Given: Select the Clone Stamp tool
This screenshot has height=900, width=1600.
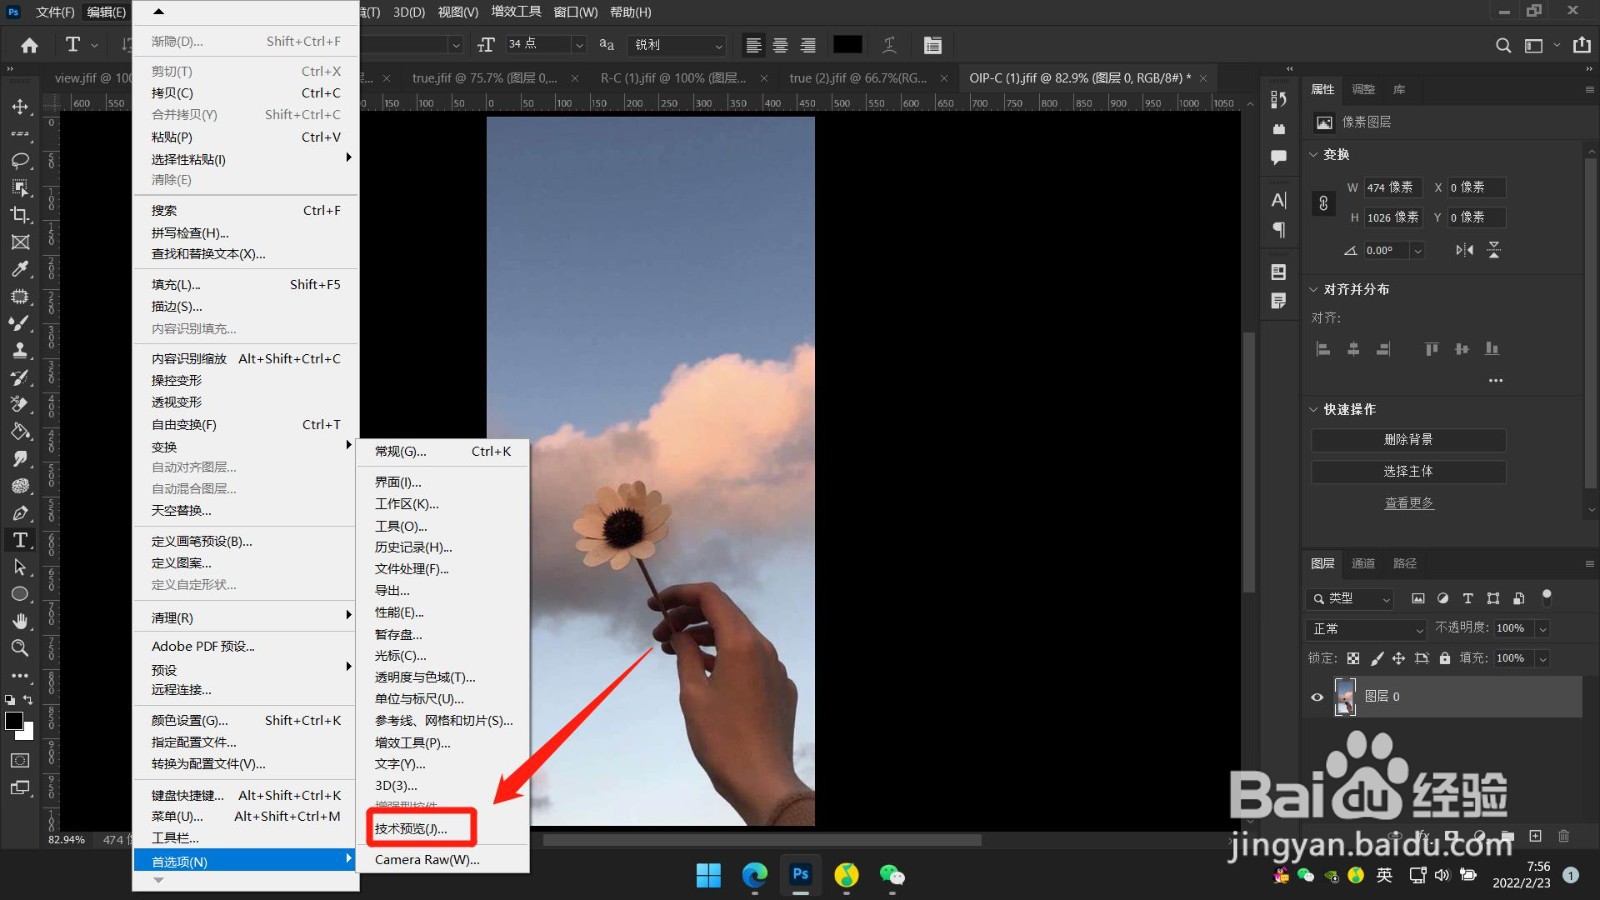Looking at the screenshot, I should point(20,350).
